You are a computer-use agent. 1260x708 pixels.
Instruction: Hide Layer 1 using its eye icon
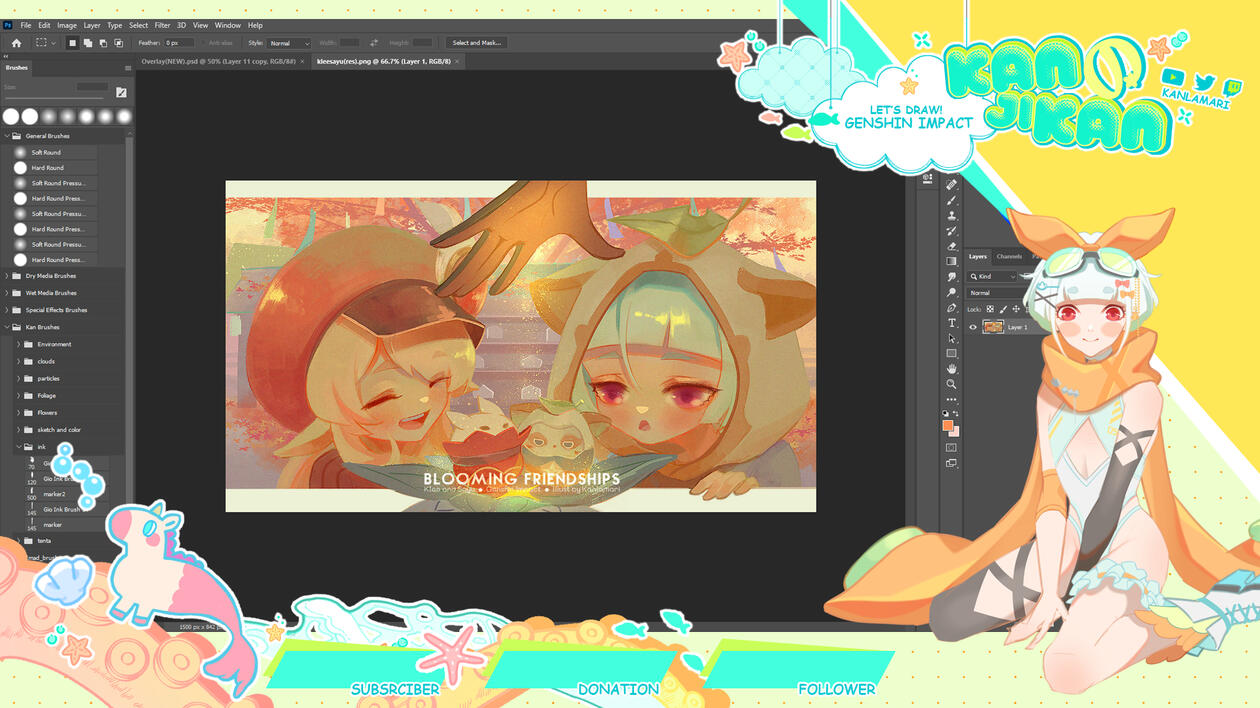(973, 327)
